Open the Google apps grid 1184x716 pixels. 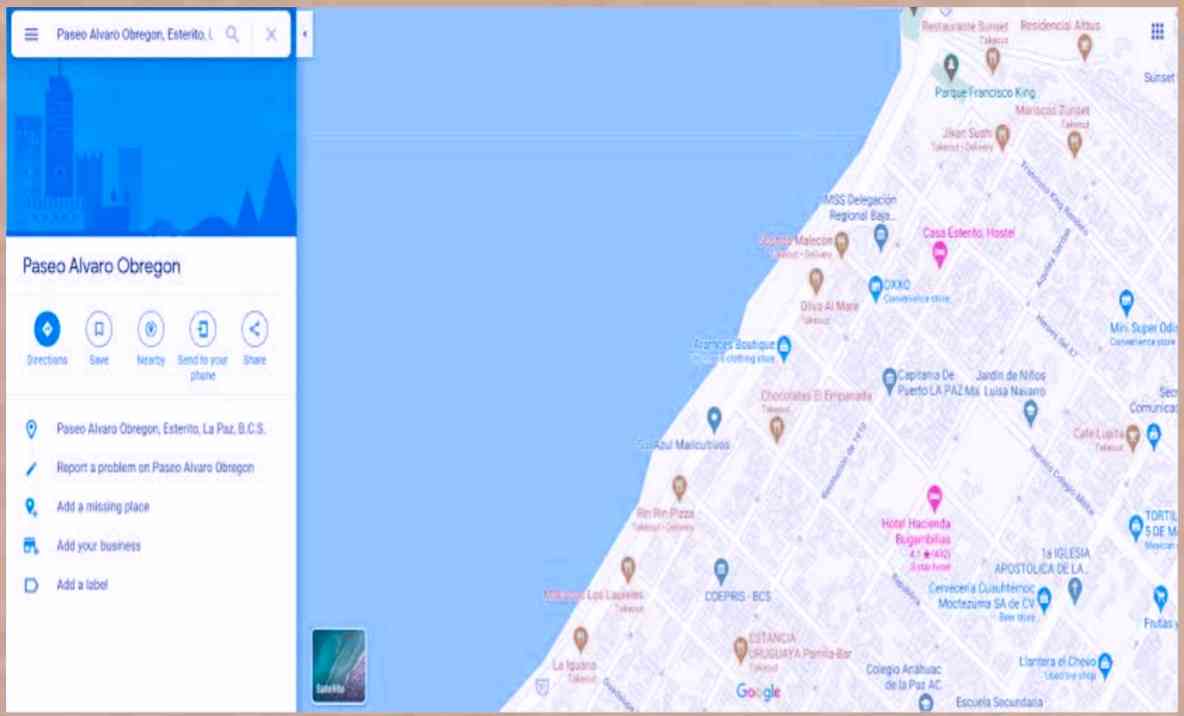[x=1157, y=31]
